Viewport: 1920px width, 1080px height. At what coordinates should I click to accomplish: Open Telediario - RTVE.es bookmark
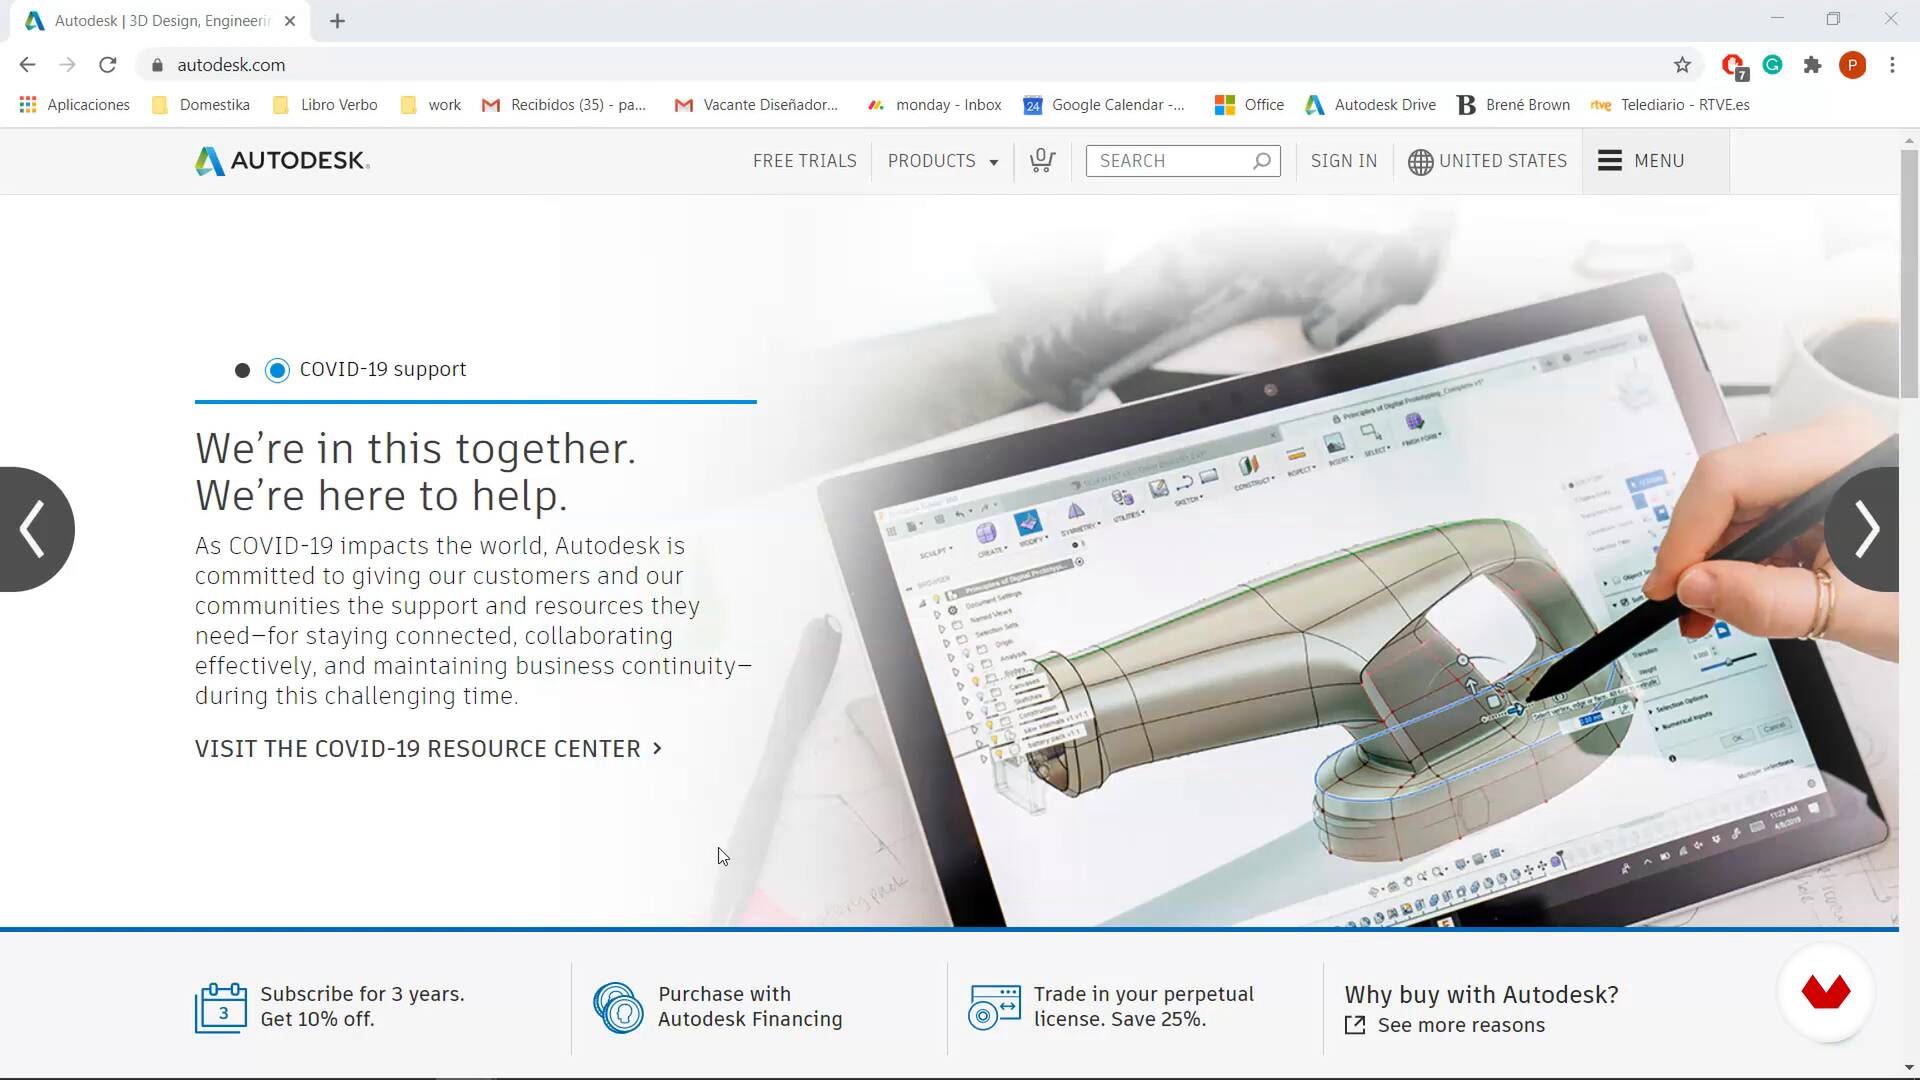[x=1670, y=105]
